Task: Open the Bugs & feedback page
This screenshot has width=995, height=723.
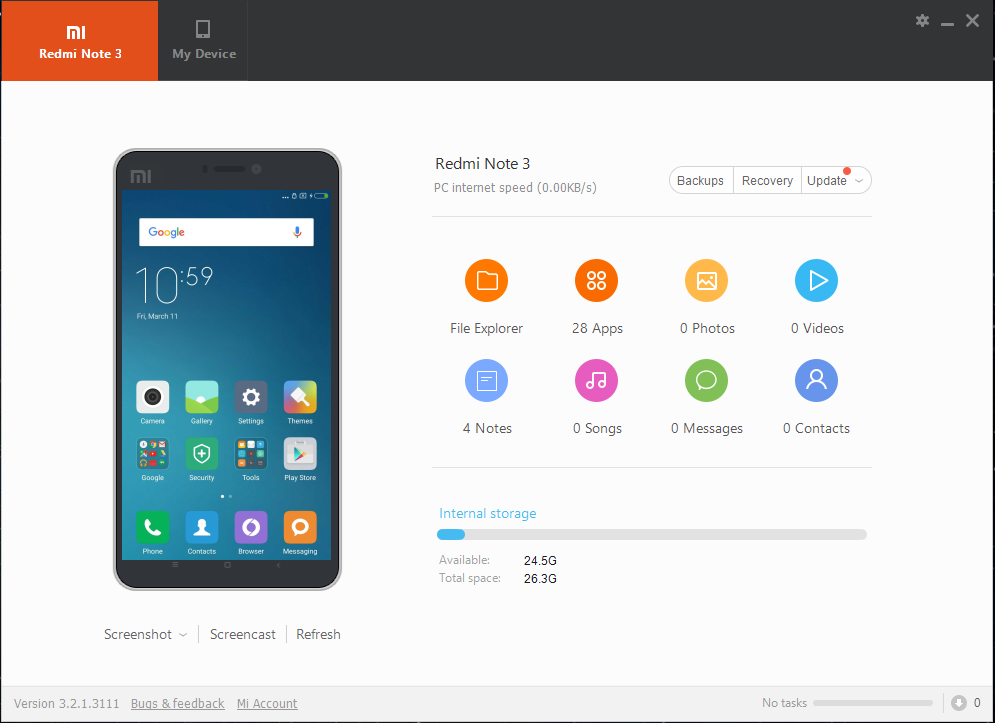Action: click(x=177, y=703)
